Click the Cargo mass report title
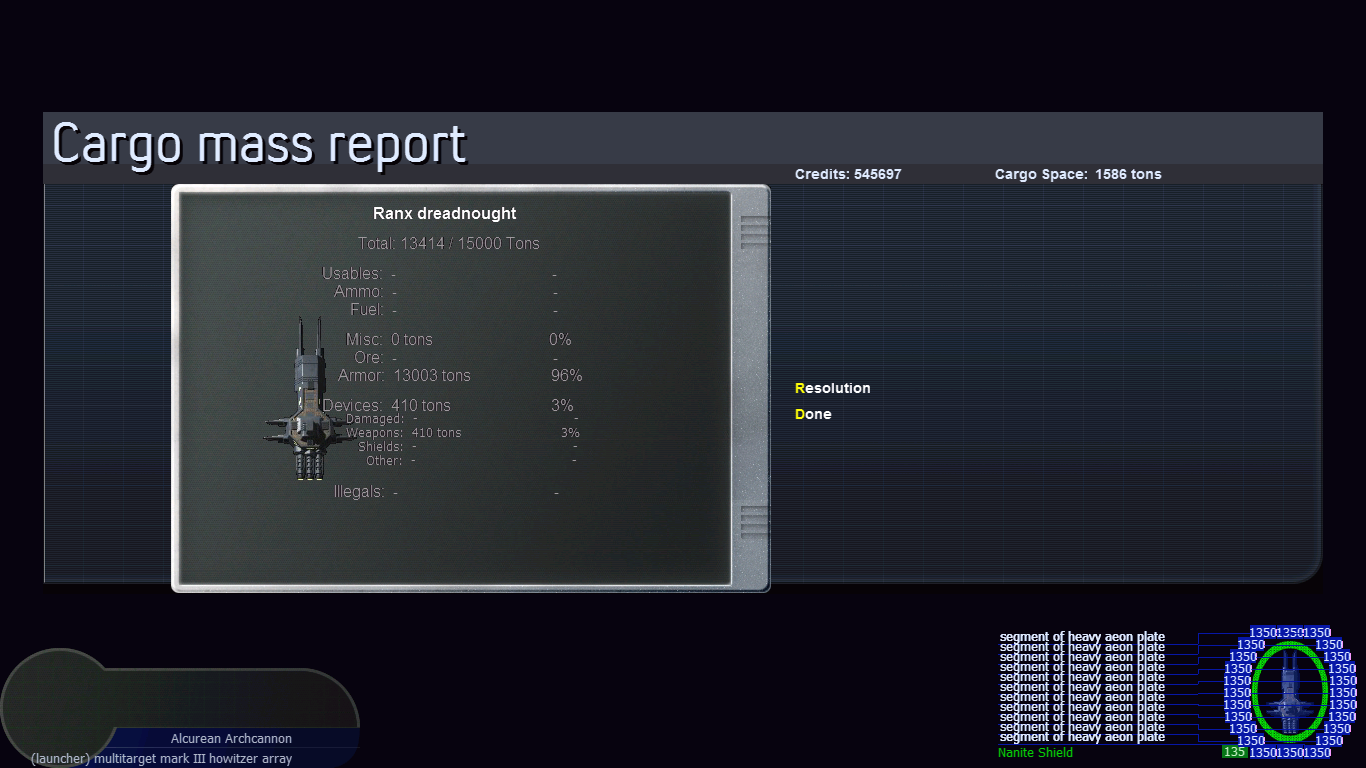 click(x=259, y=144)
